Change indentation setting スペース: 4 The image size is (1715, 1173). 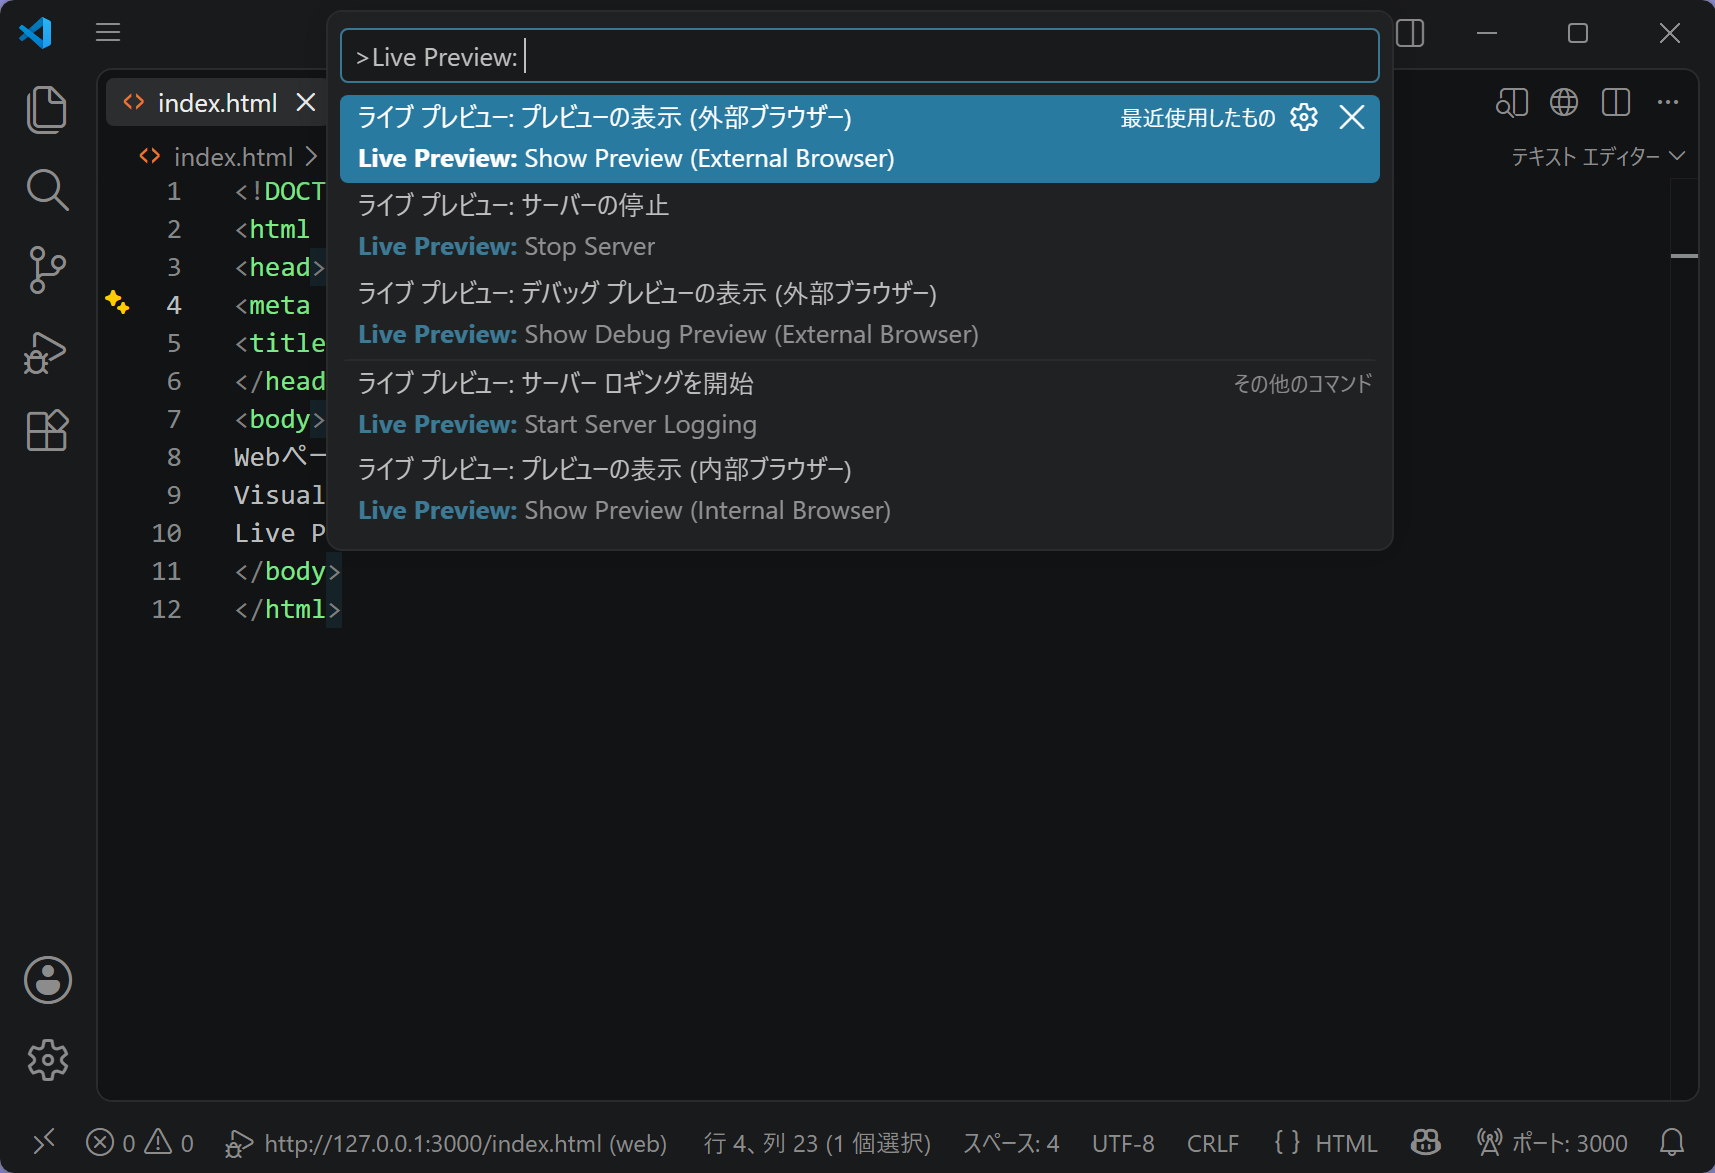pyautogui.click(x=1011, y=1142)
